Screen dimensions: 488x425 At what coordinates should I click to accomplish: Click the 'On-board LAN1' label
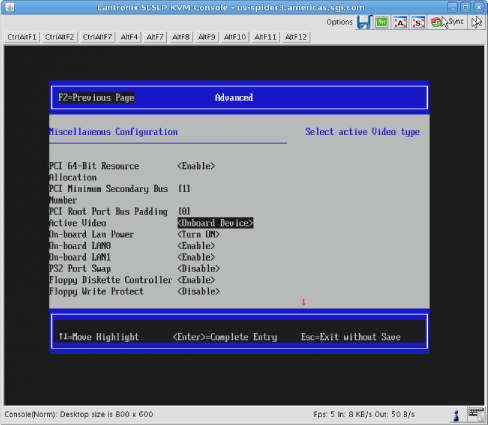80,257
